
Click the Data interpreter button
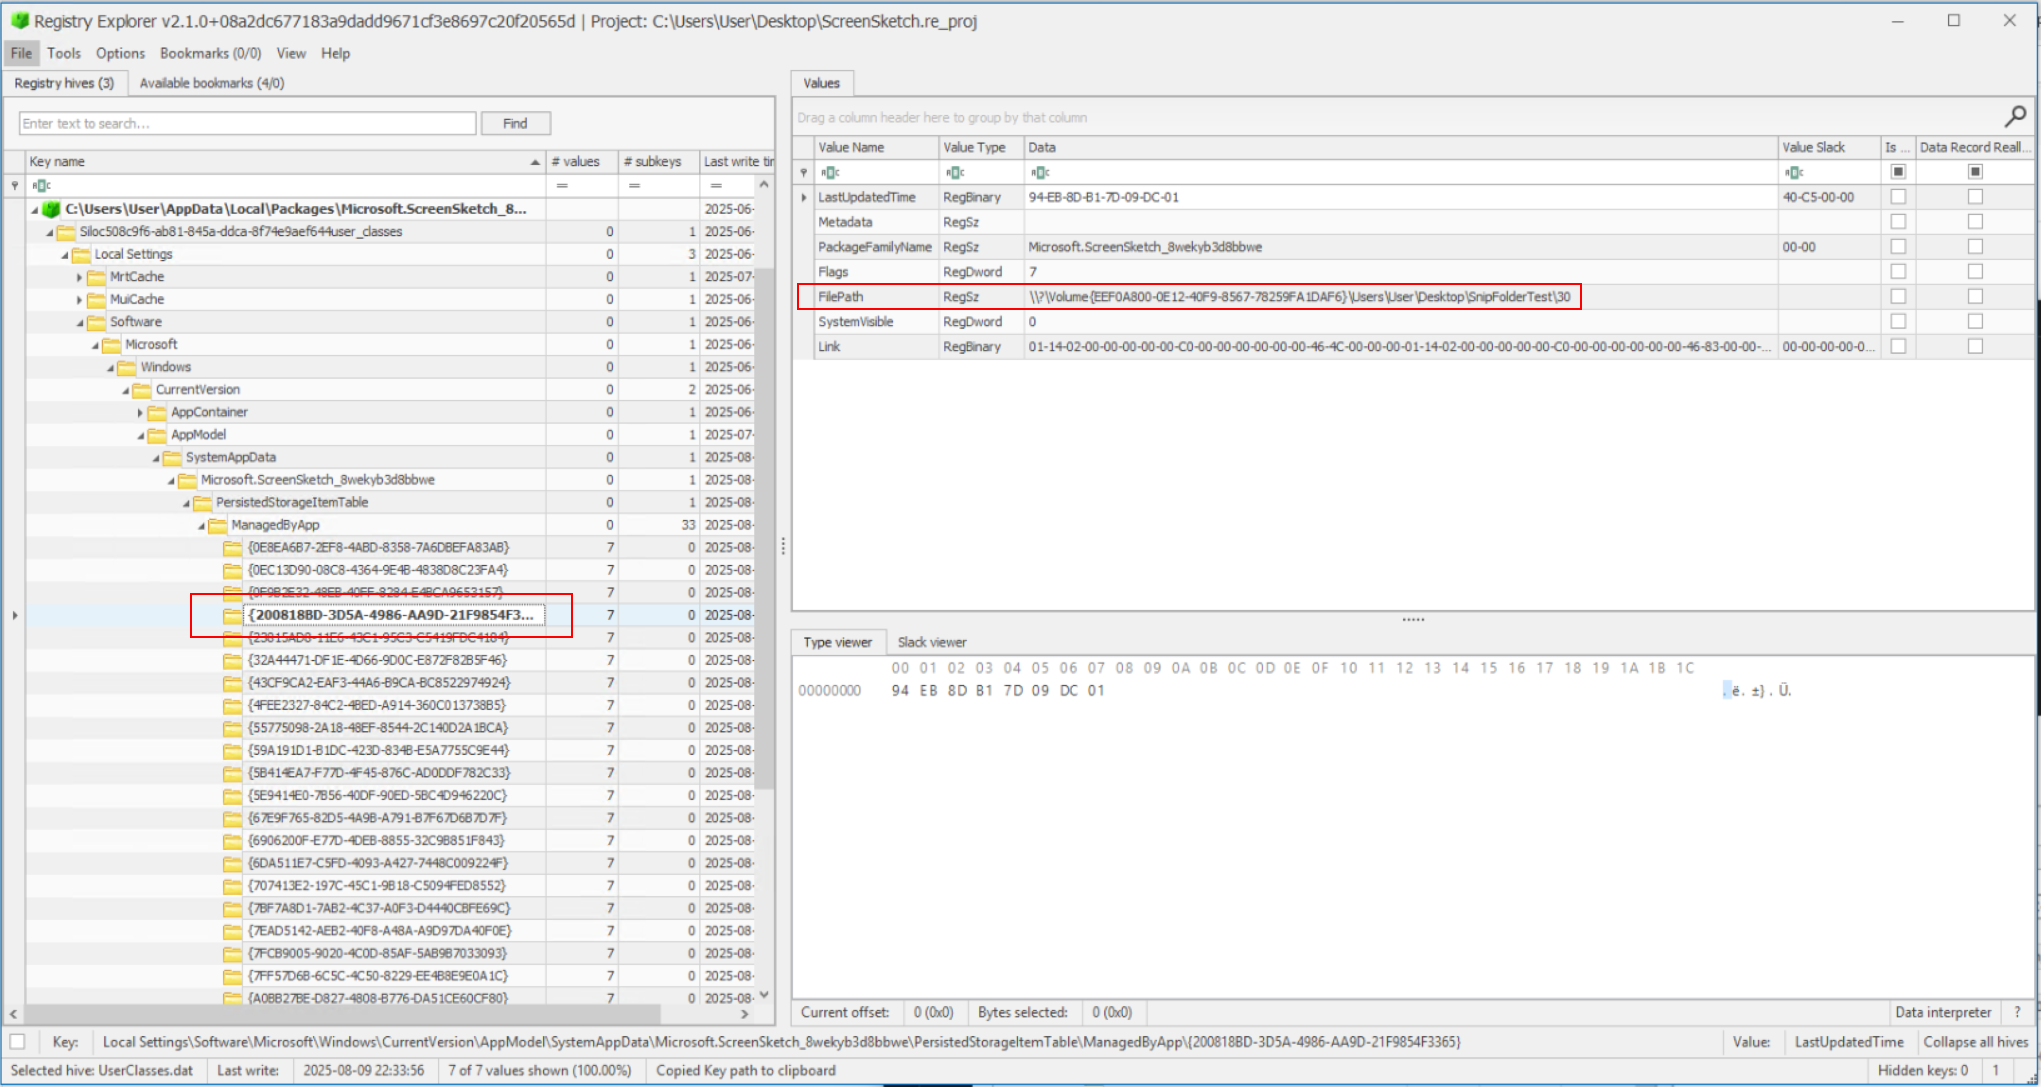(1943, 1012)
